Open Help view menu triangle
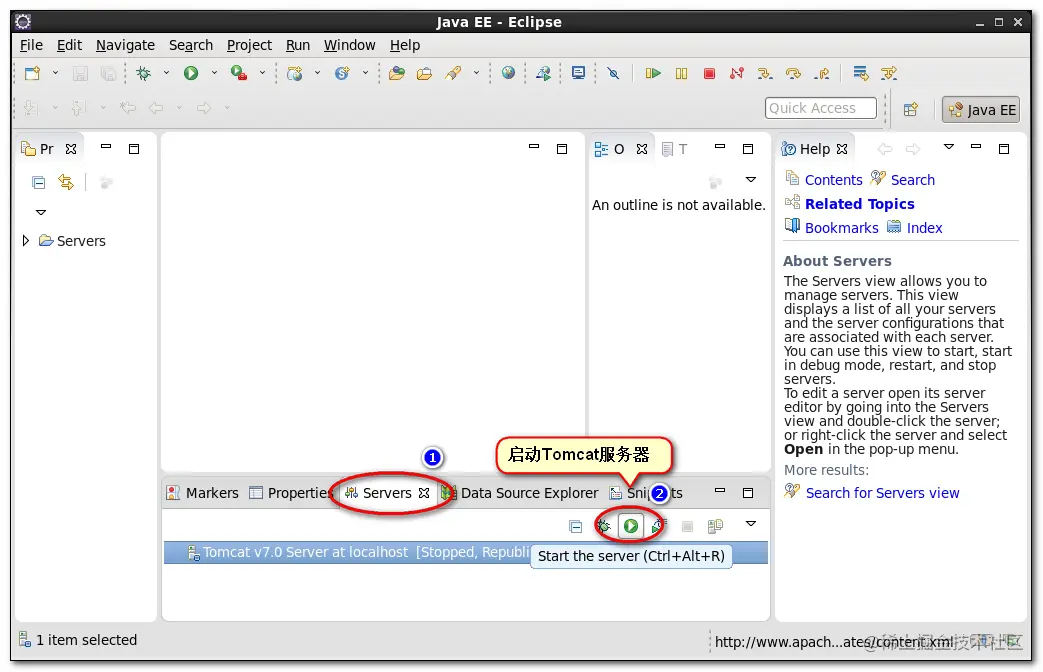1043x672 pixels. click(949, 146)
